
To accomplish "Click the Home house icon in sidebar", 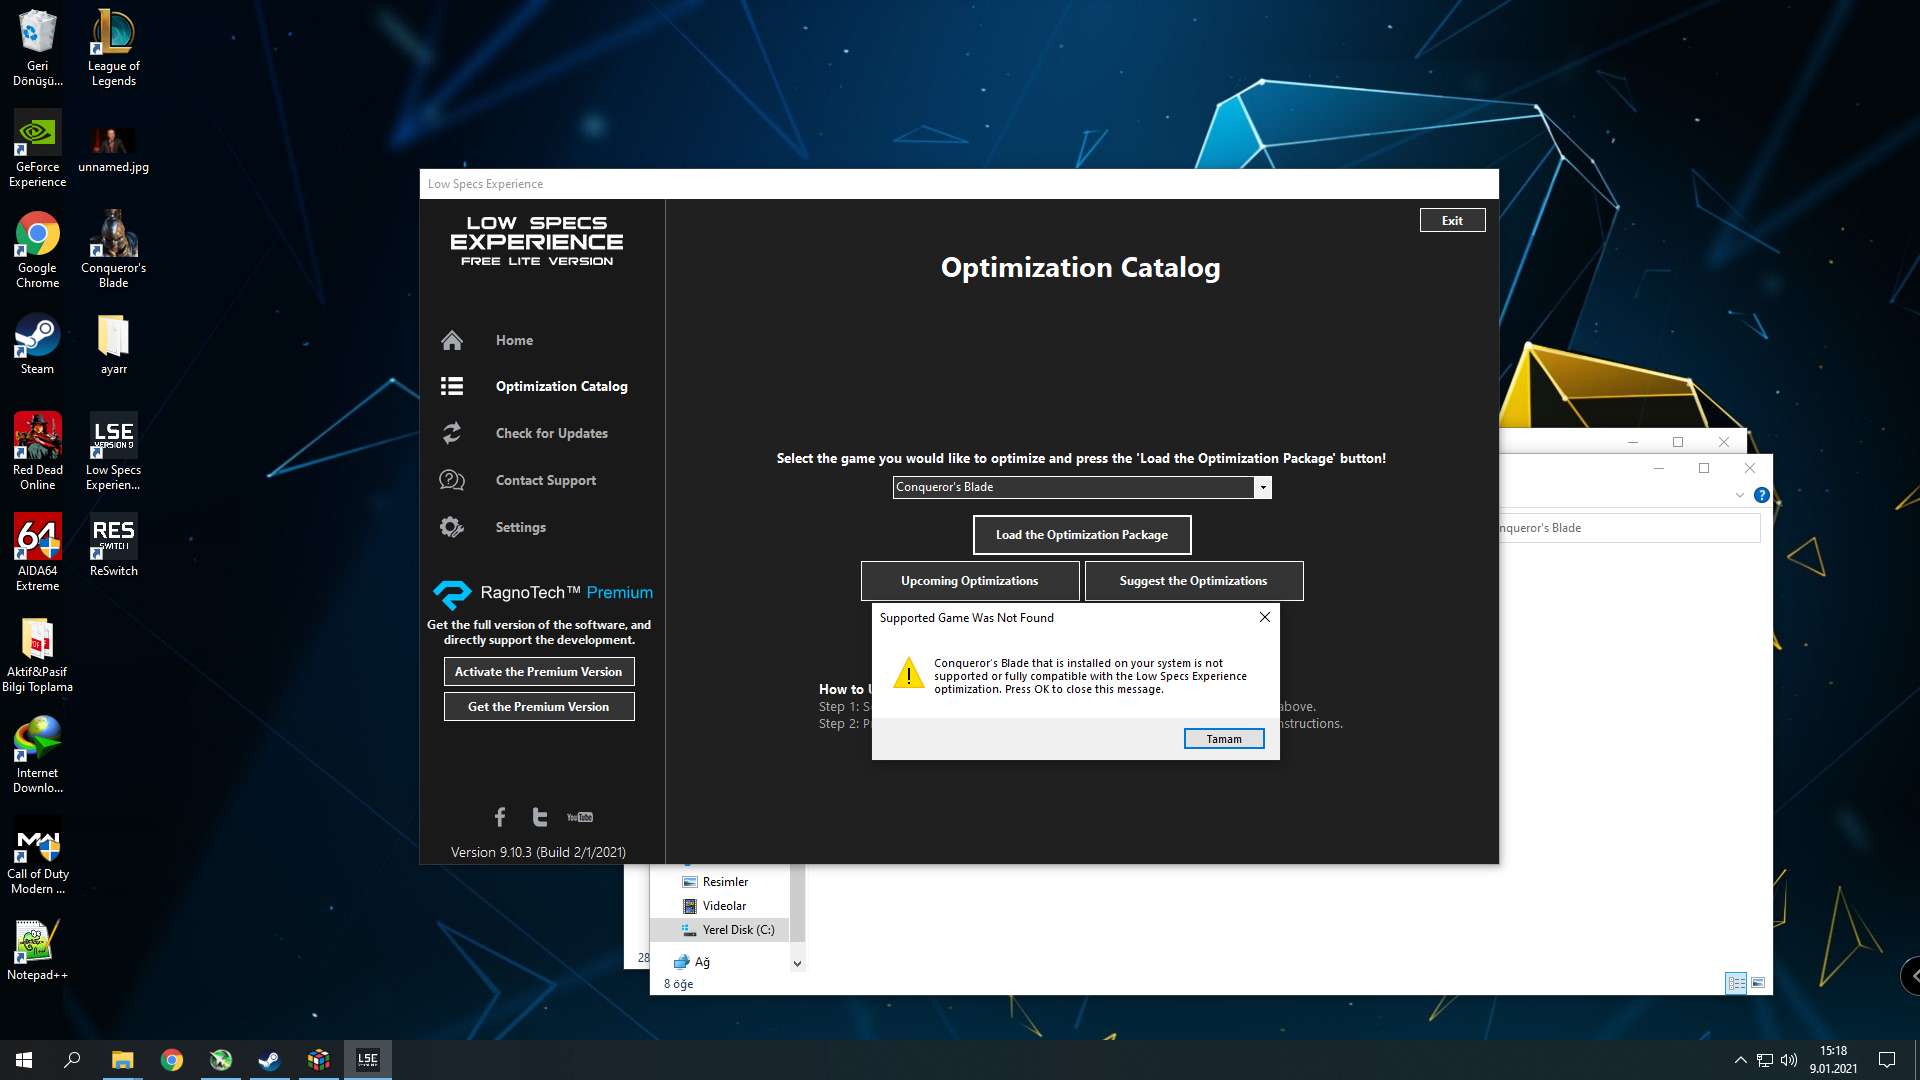I will (452, 341).
